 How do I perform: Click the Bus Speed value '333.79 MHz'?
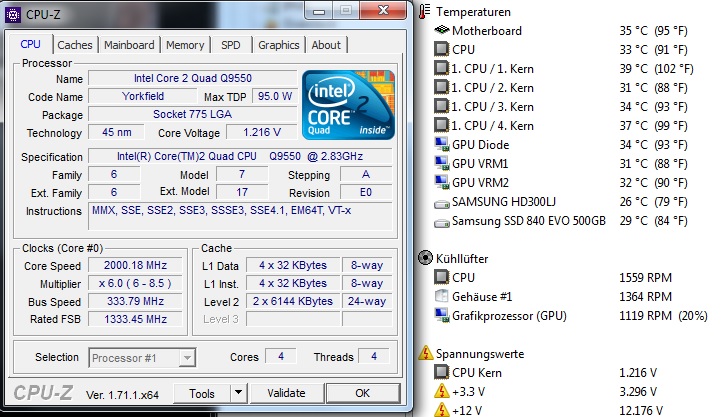coord(136,301)
